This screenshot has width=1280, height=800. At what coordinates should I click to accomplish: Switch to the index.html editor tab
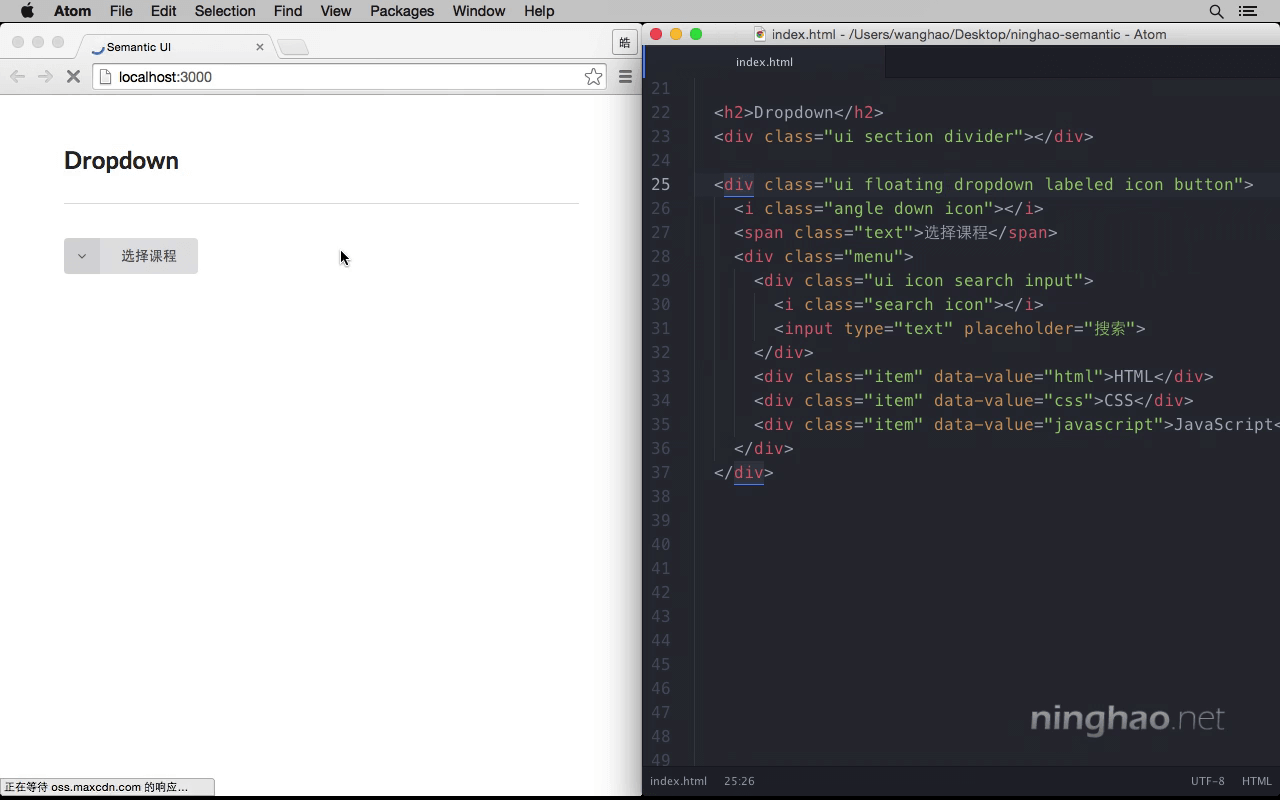tap(764, 62)
